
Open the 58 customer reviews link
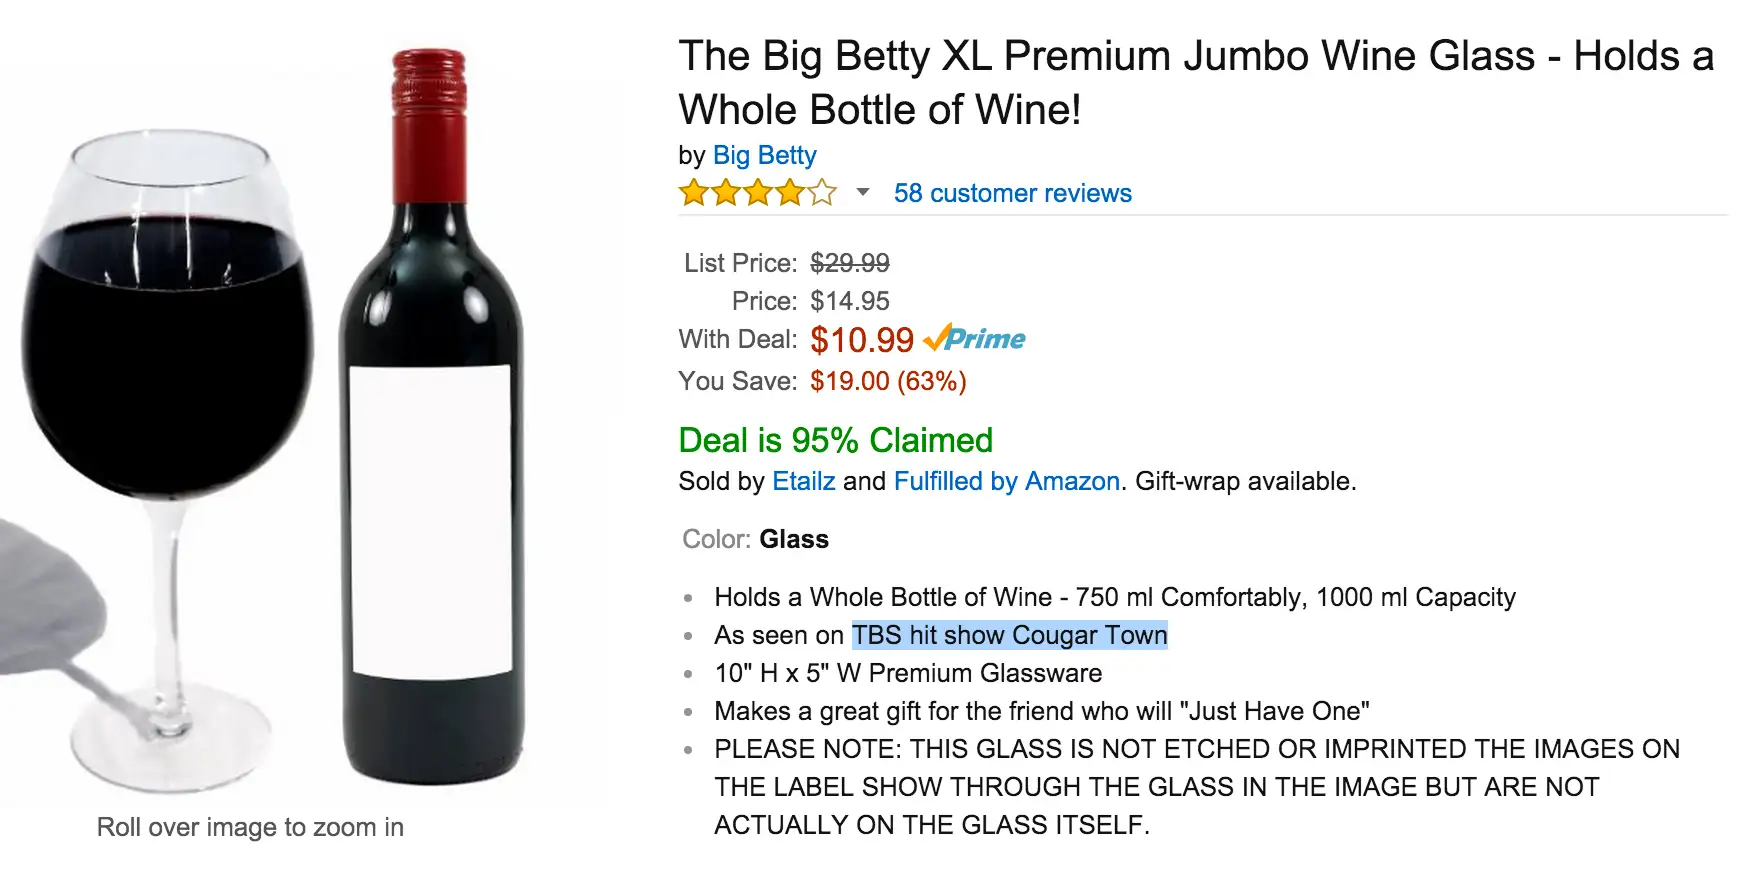coord(1012,193)
